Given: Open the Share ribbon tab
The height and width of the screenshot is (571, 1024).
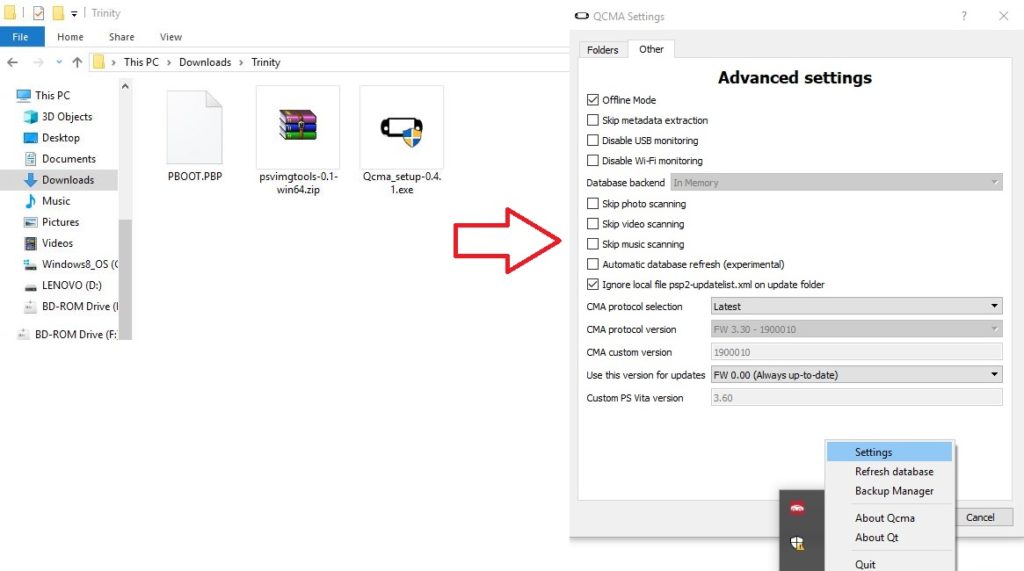Looking at the screenshot, I should [x=121, y=37].
